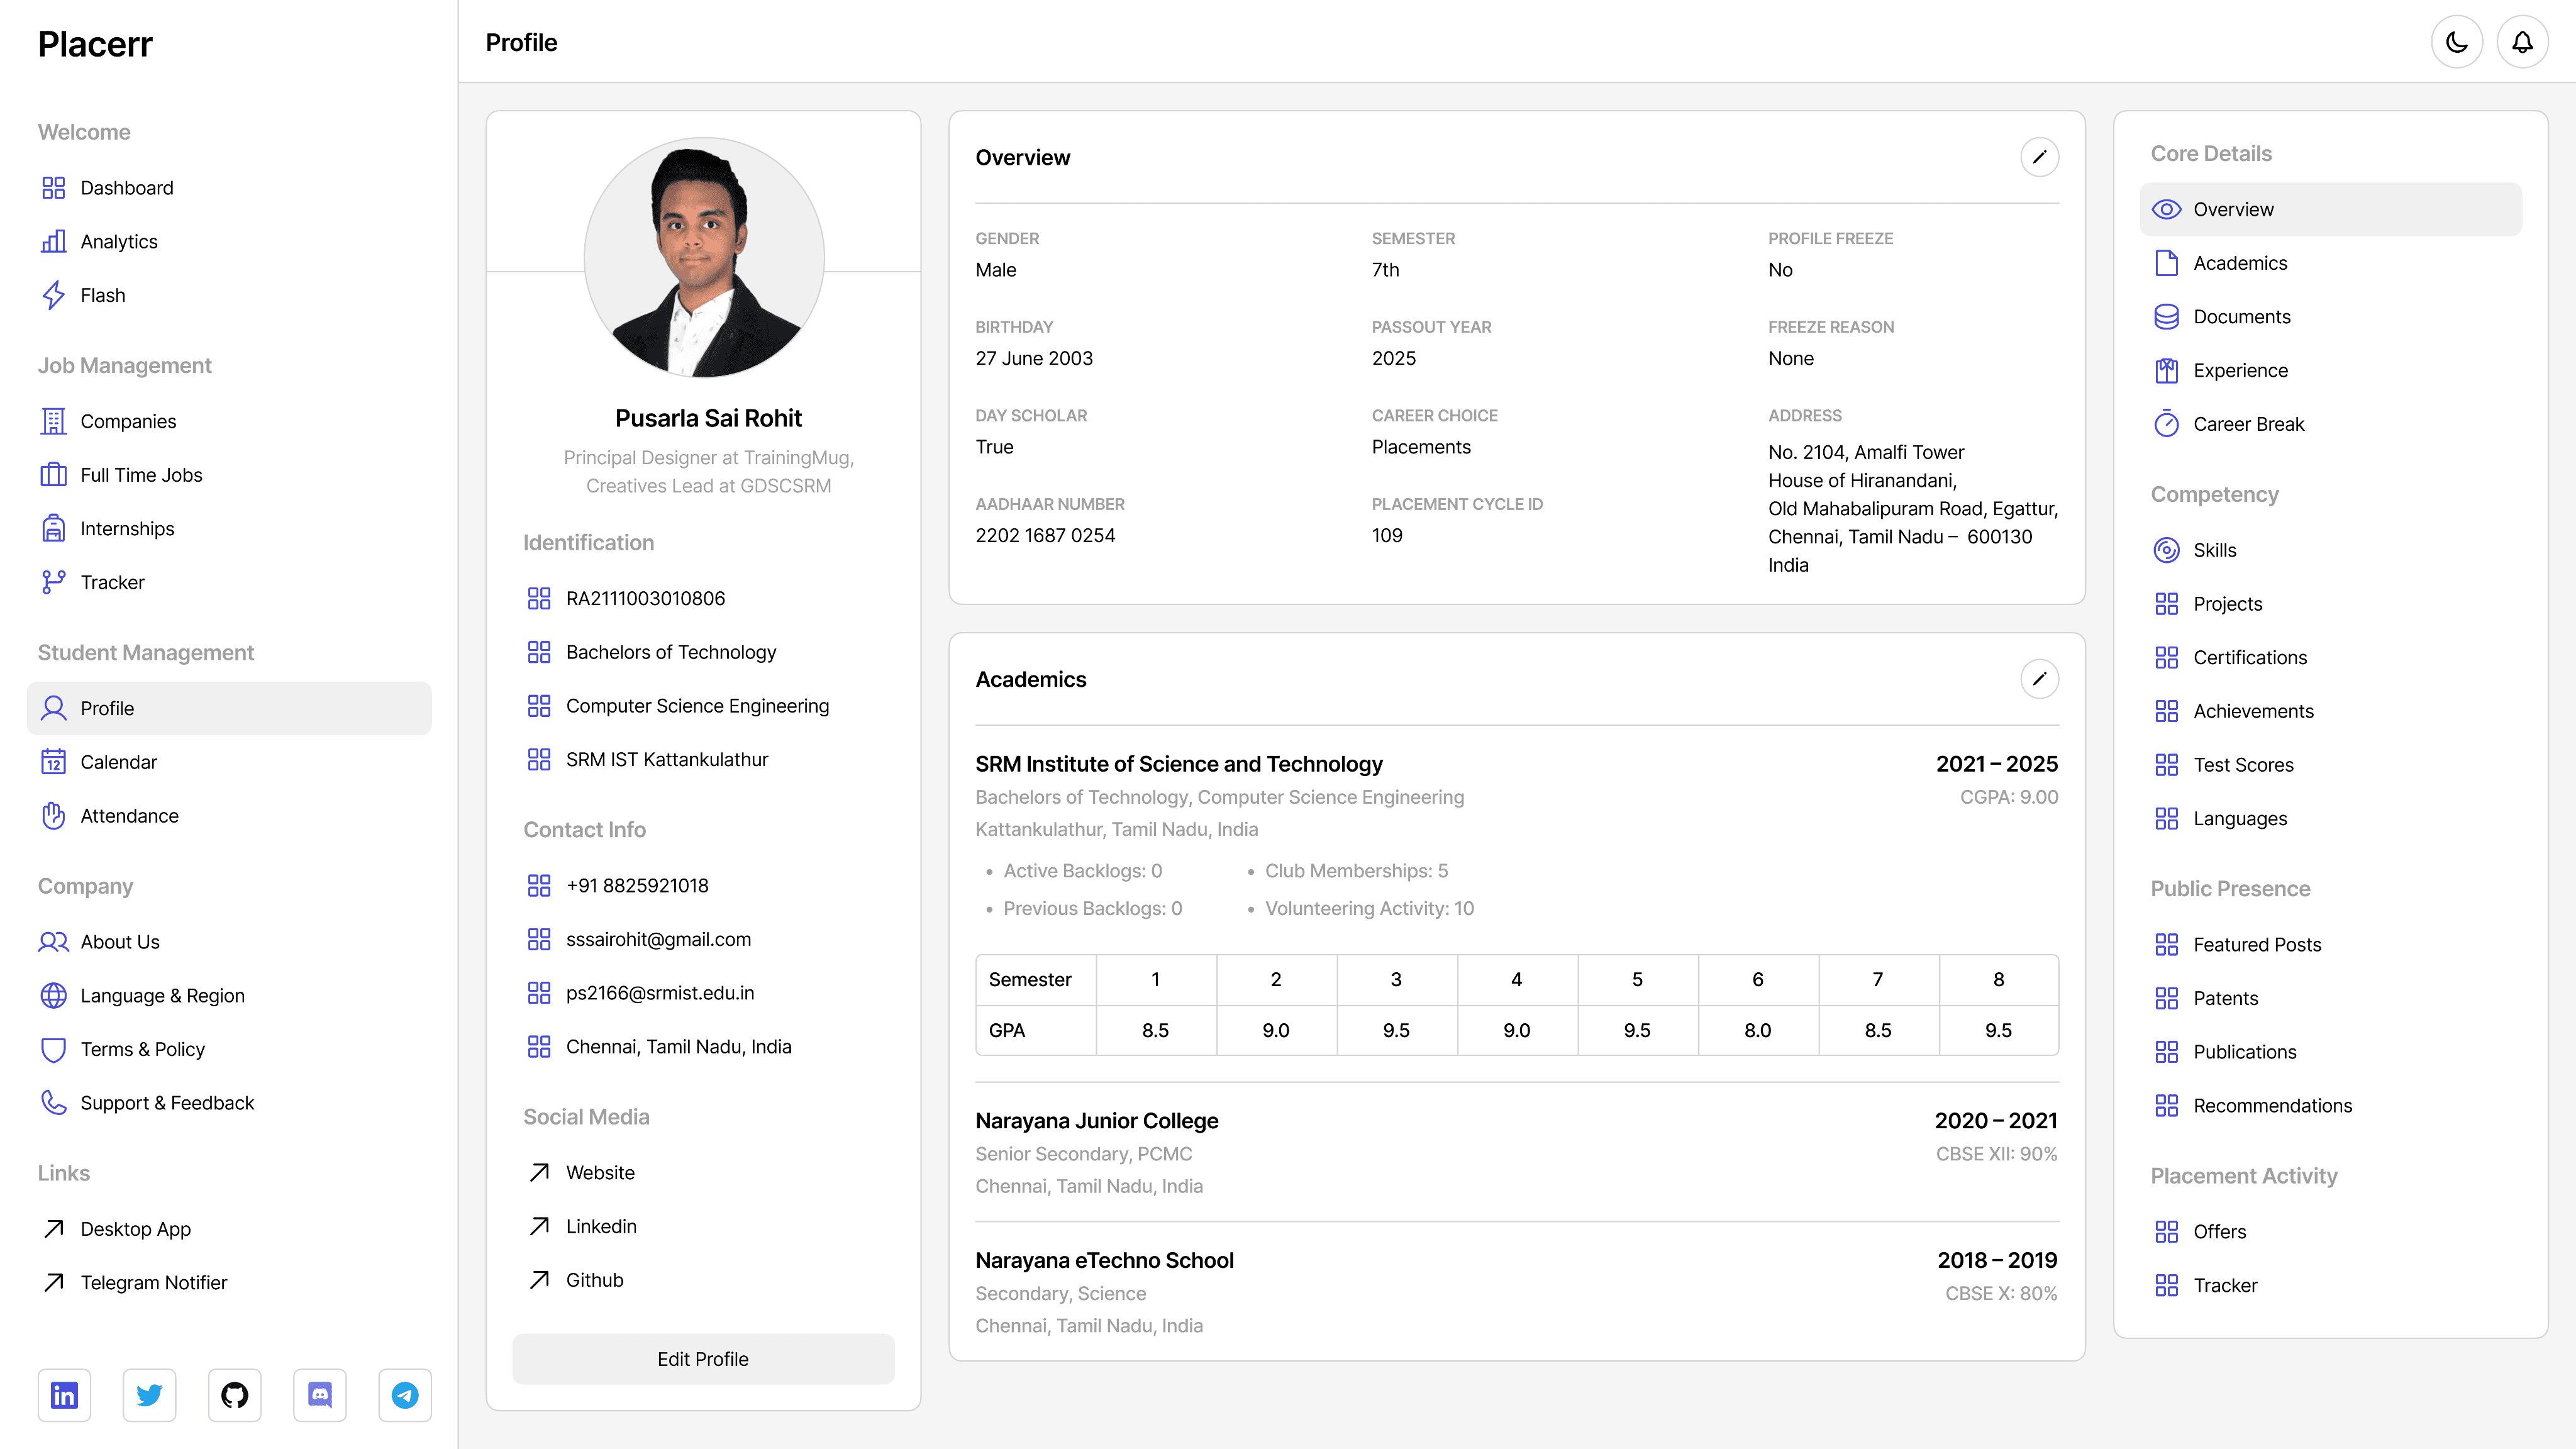Click the Flash lightning icon

pos(53,295)
